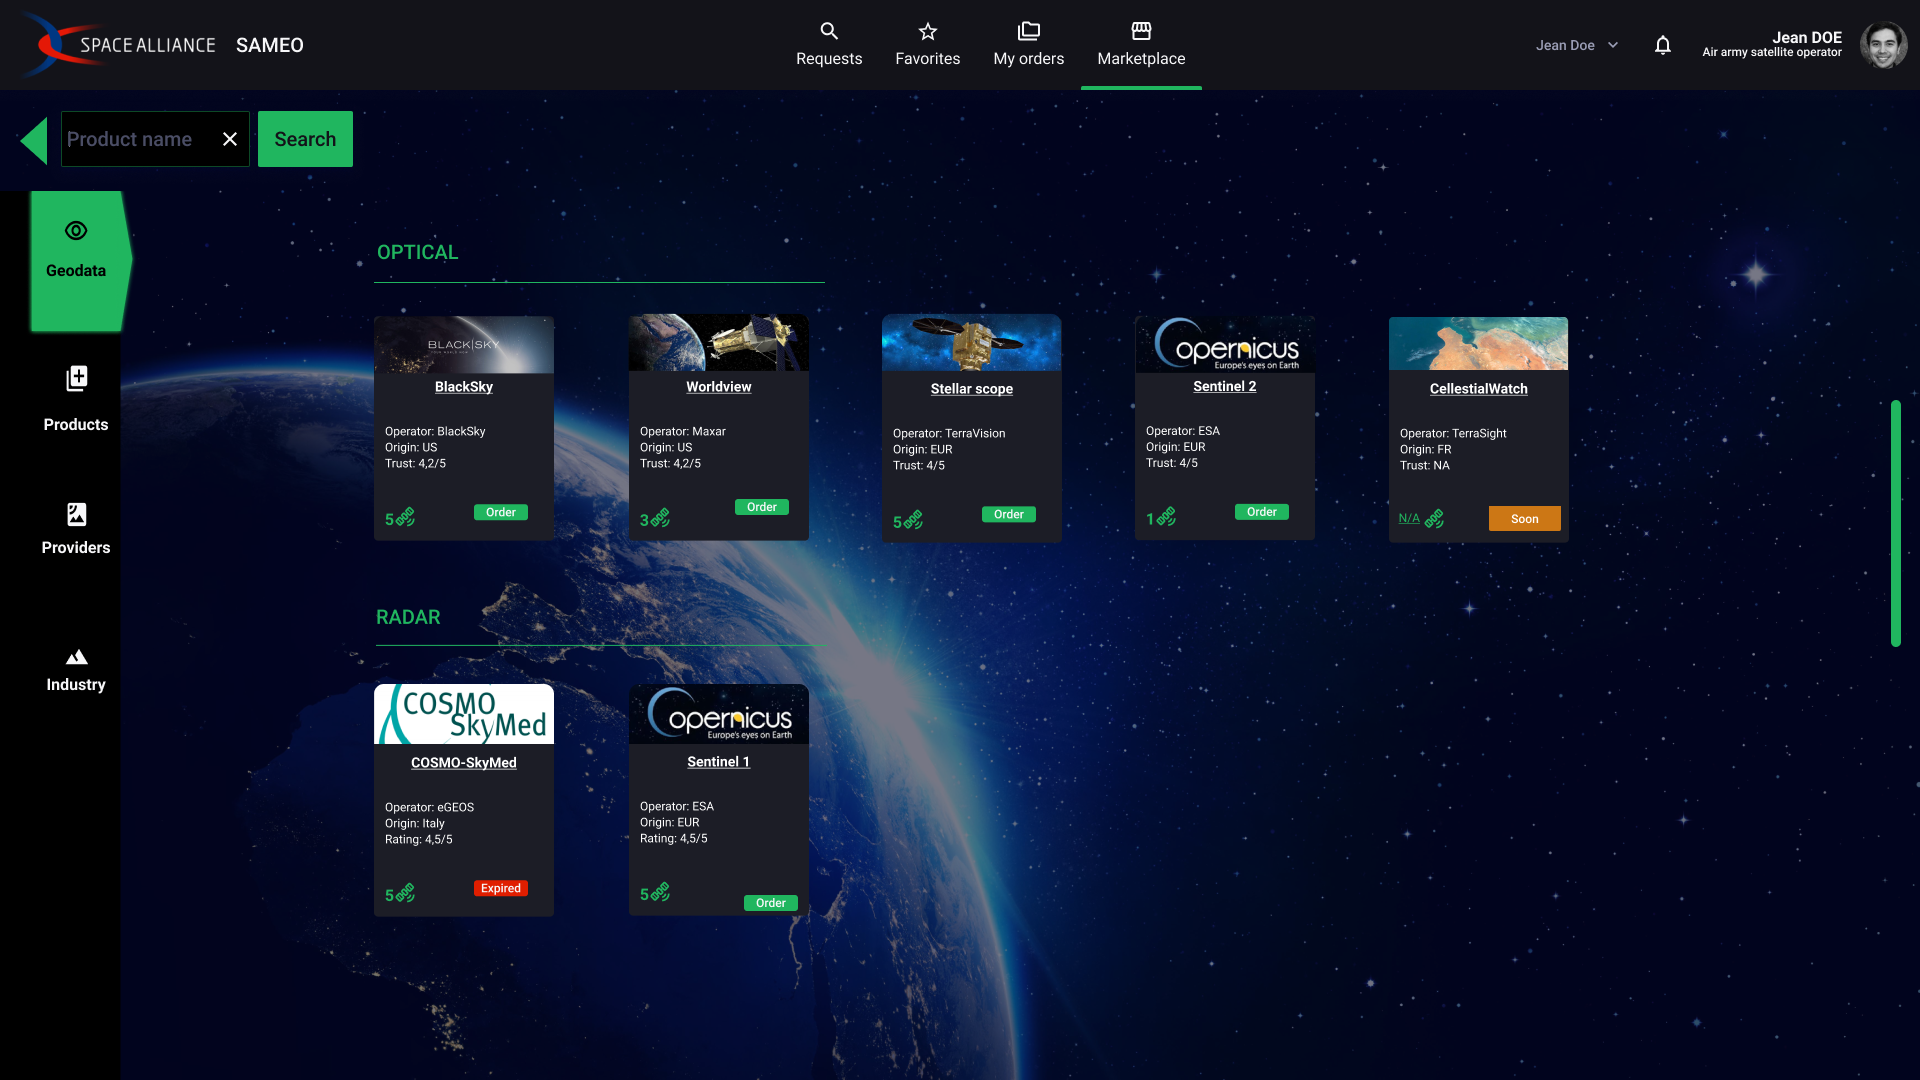Click the Sentinel 2 Copernicus thumbnail

pos(1225,345)
